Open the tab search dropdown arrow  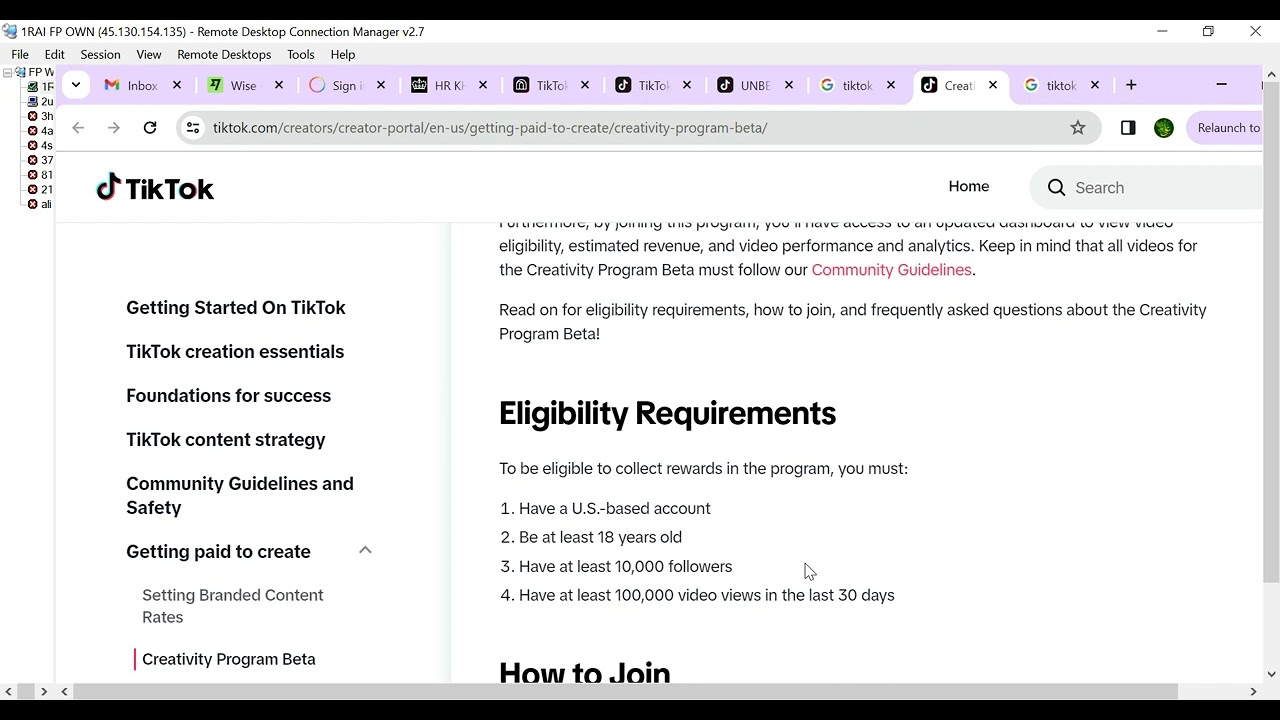(76, 85)
